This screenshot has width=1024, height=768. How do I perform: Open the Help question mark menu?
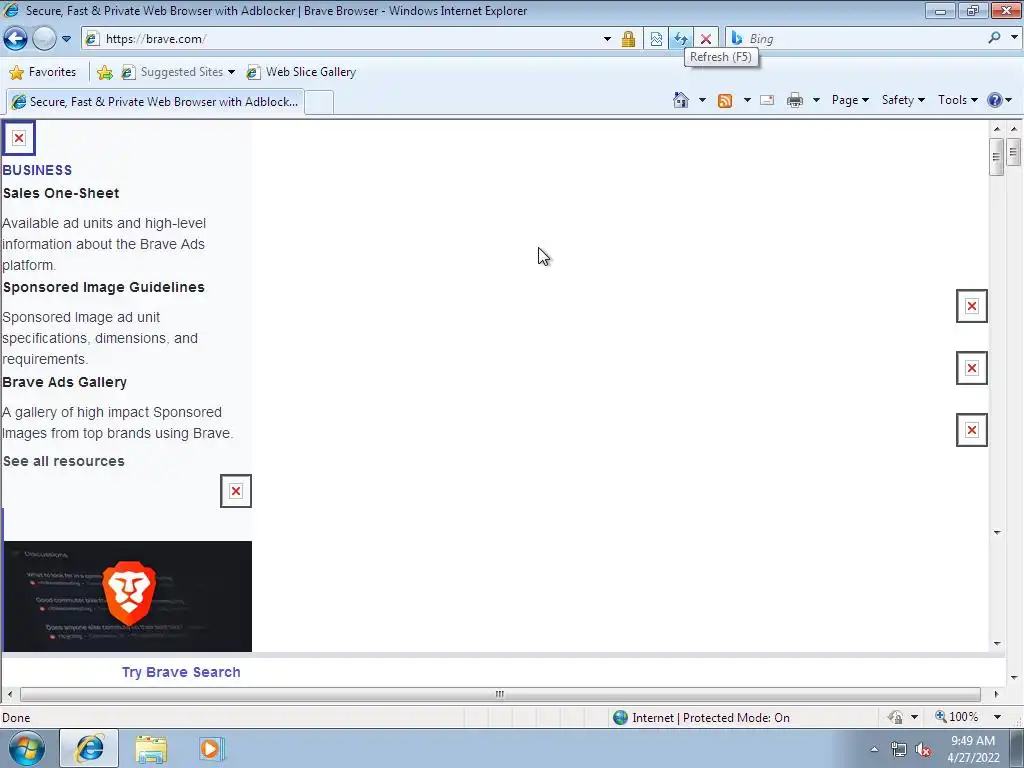[999, 100]
